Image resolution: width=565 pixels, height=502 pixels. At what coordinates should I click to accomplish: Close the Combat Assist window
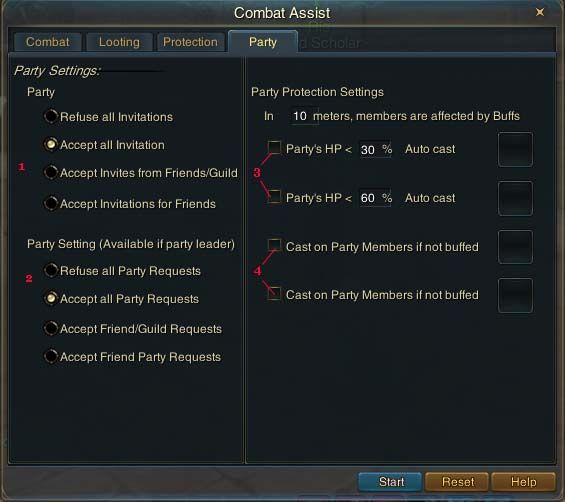coord(540,12)
